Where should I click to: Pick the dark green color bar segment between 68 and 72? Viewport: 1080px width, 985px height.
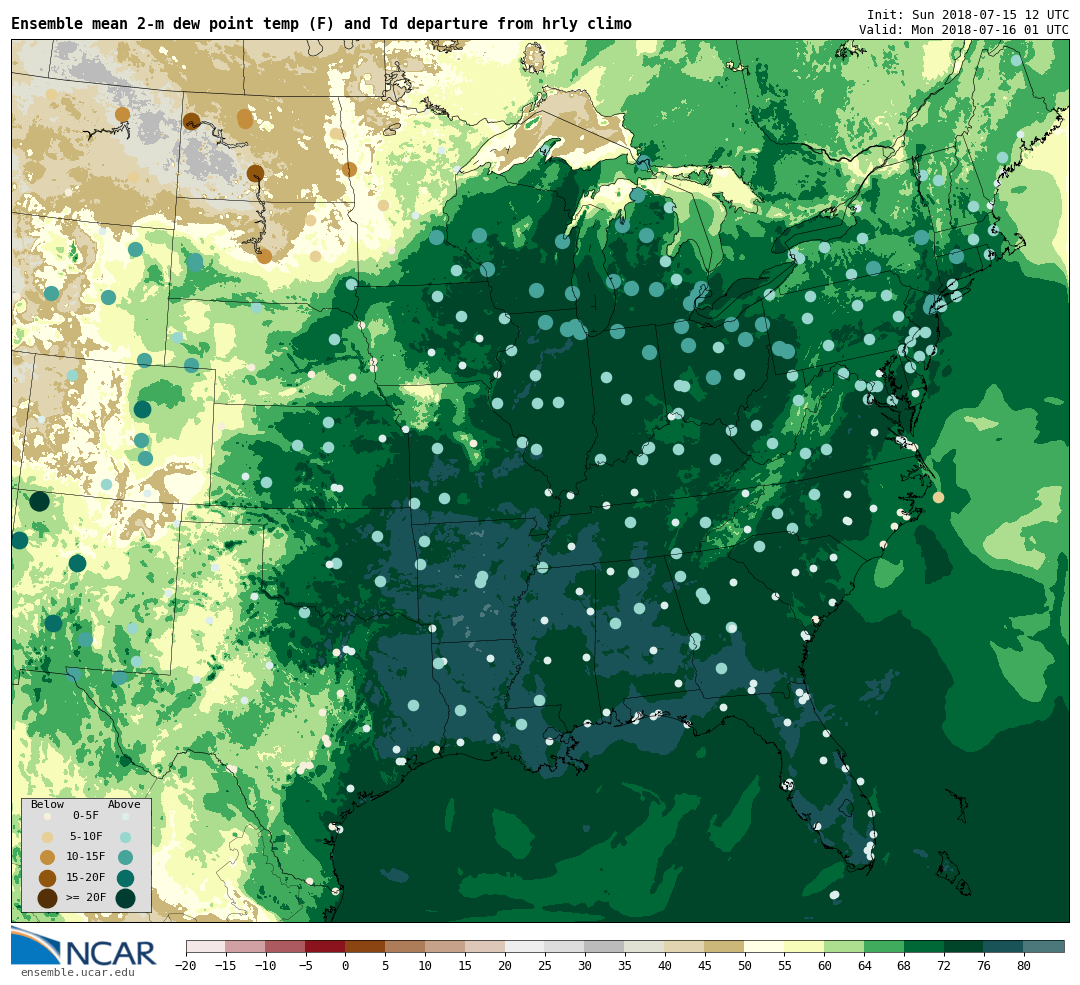pyautogui.click(x=925, y=946)
